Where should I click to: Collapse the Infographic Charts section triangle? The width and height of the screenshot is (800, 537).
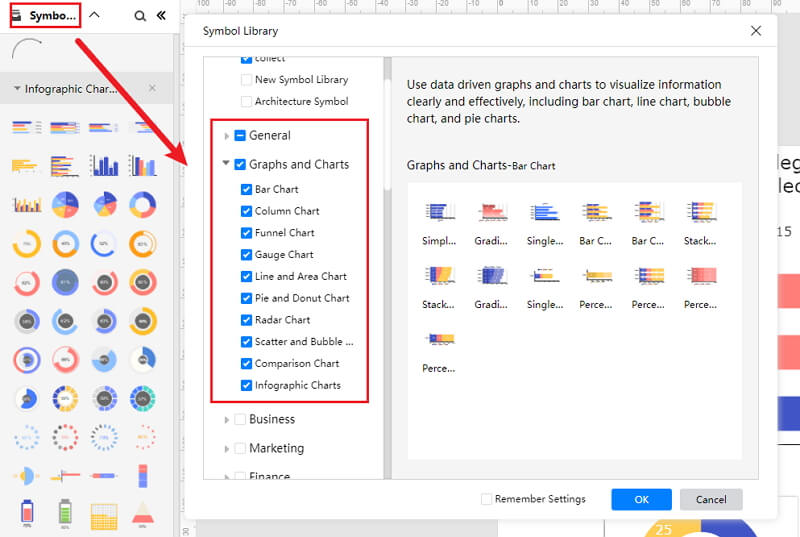[x=17, y=89]
